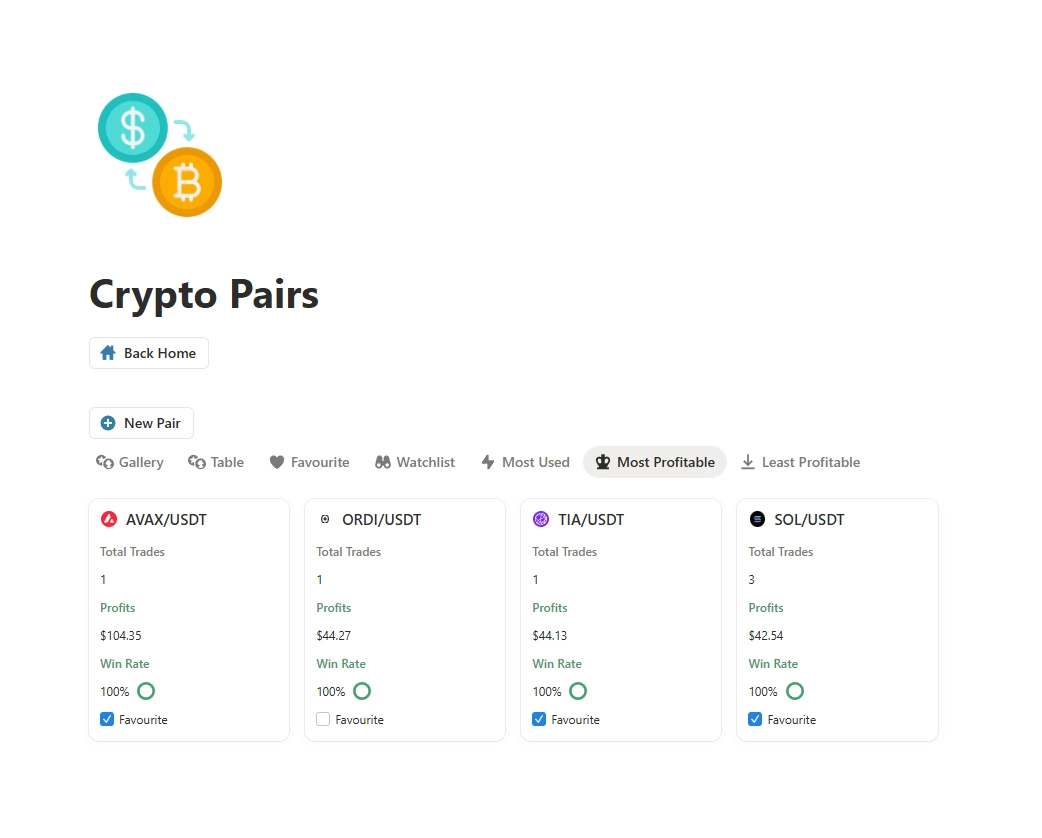This screenshot has height=838, width=1042.
Task: Click the TIA coin icon
Action: click(x=542, y=519)
